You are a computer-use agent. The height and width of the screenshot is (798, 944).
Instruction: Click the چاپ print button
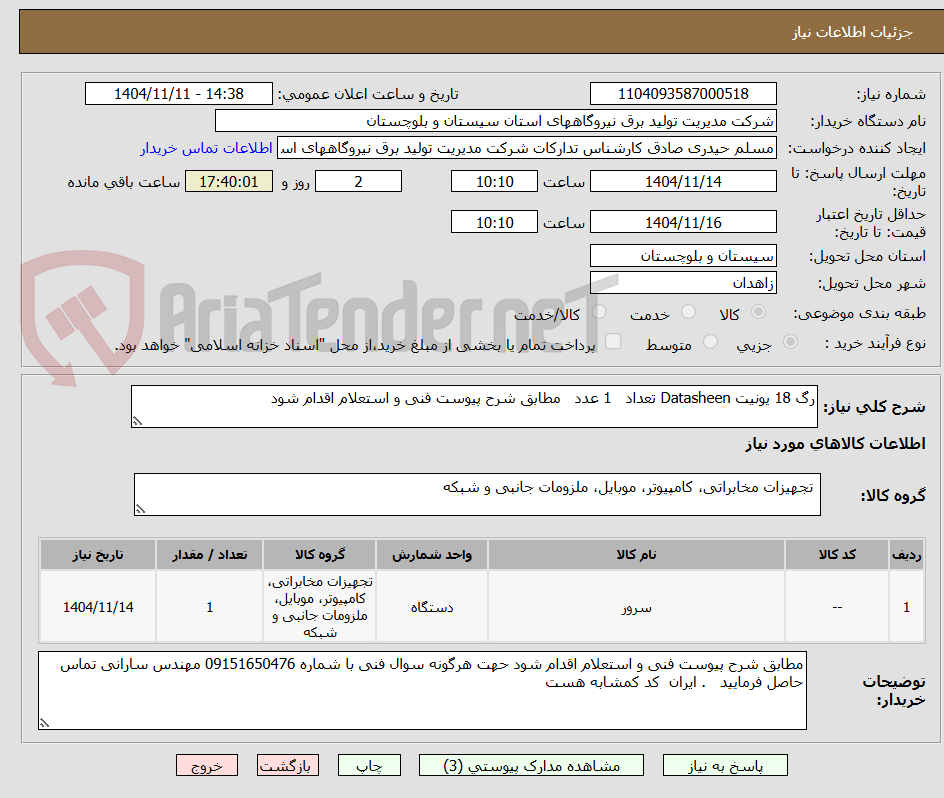tap(369, 765)
